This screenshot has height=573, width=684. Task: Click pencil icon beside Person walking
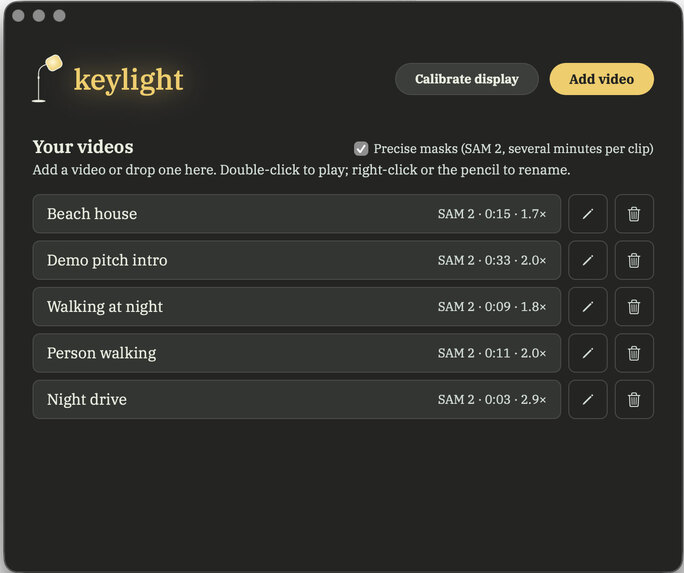tap(588, 353)
